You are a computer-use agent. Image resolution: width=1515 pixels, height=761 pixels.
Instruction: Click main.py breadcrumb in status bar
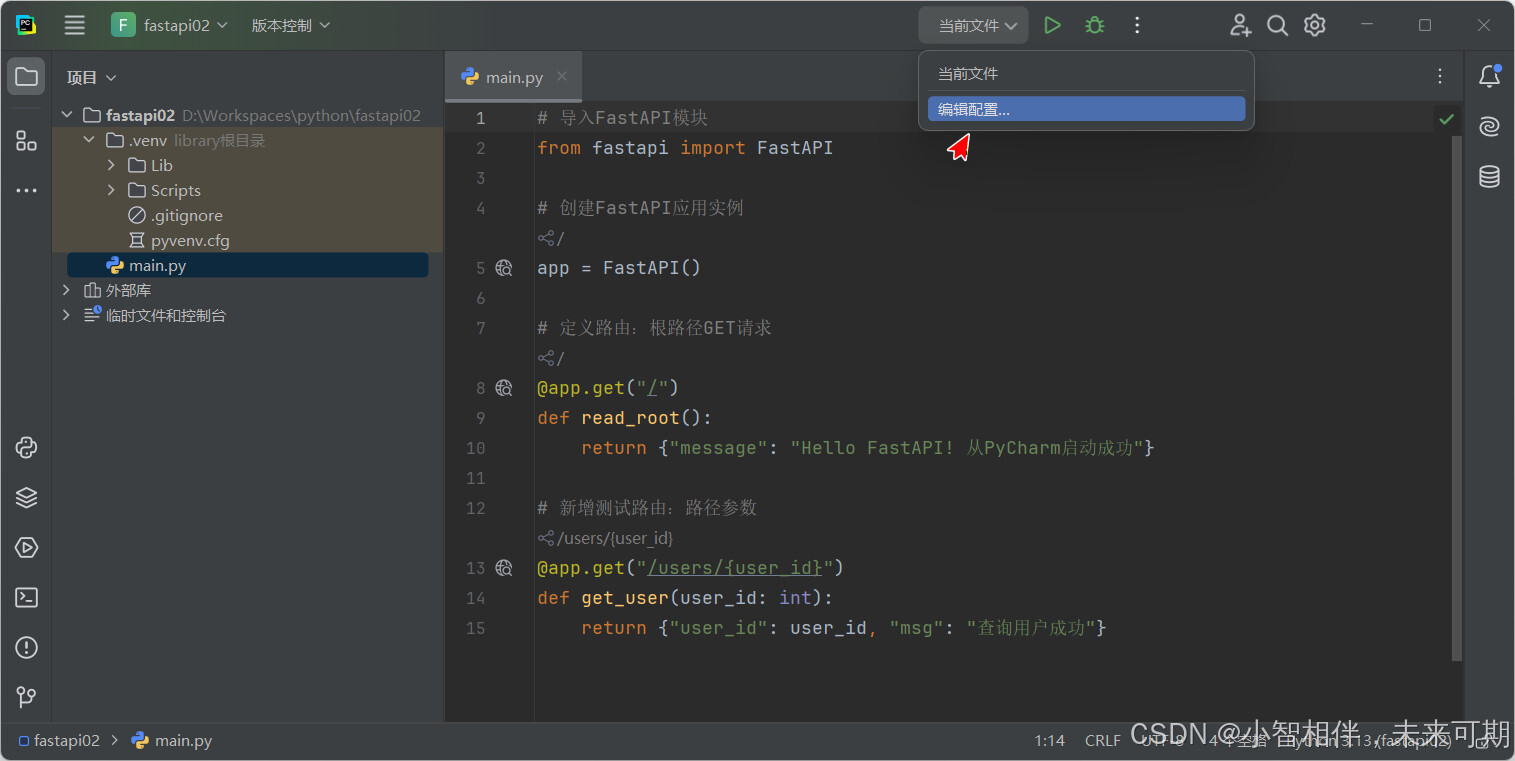(172, 741)
